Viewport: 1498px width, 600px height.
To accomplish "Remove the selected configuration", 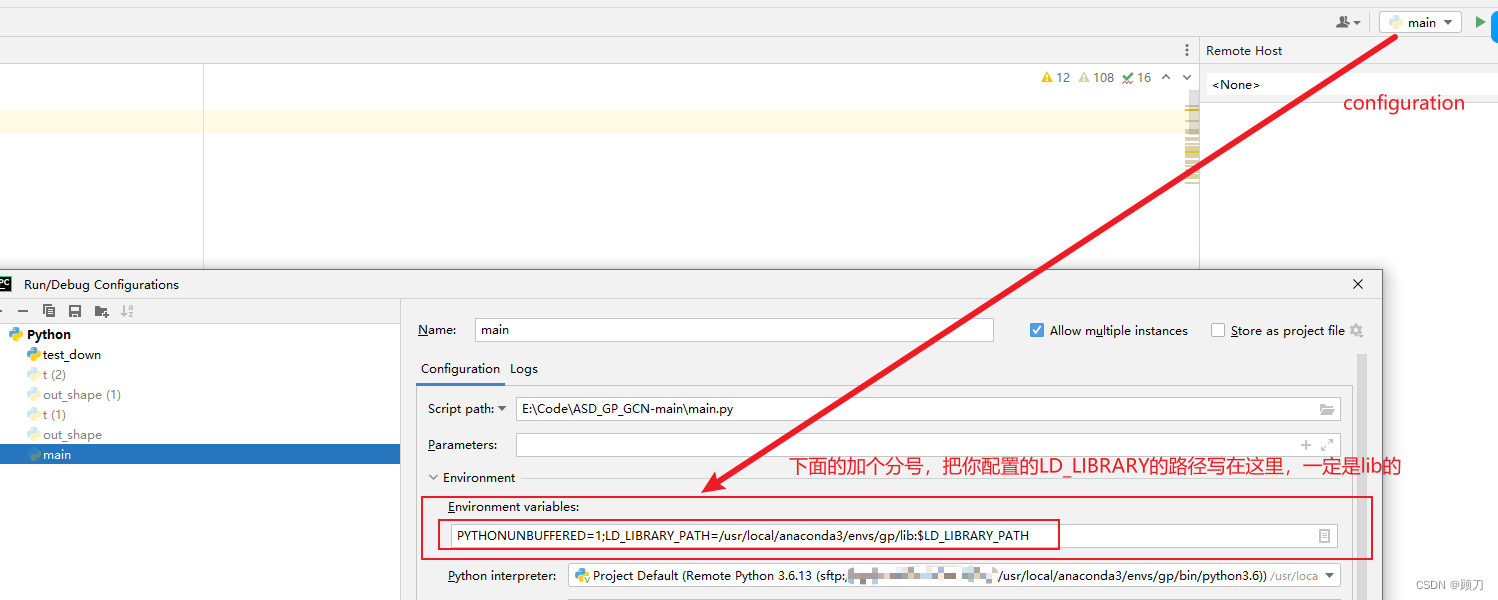I will pos(23,311).
